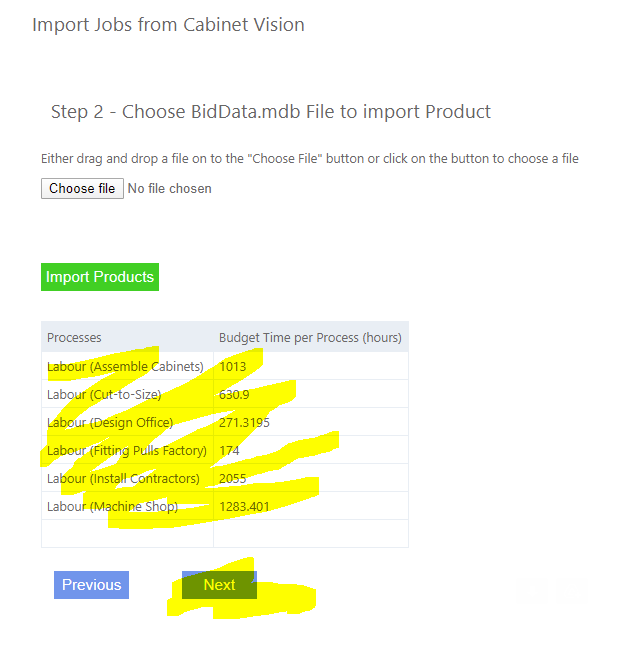
Task: Select the 271.3195 hours cell
Action: [x=244, y=422]
